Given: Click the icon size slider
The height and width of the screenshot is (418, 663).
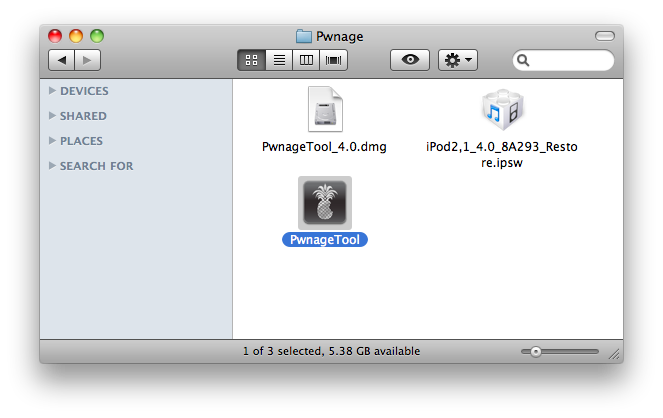Looking at the screenshot, I should [x=560, y=352].
